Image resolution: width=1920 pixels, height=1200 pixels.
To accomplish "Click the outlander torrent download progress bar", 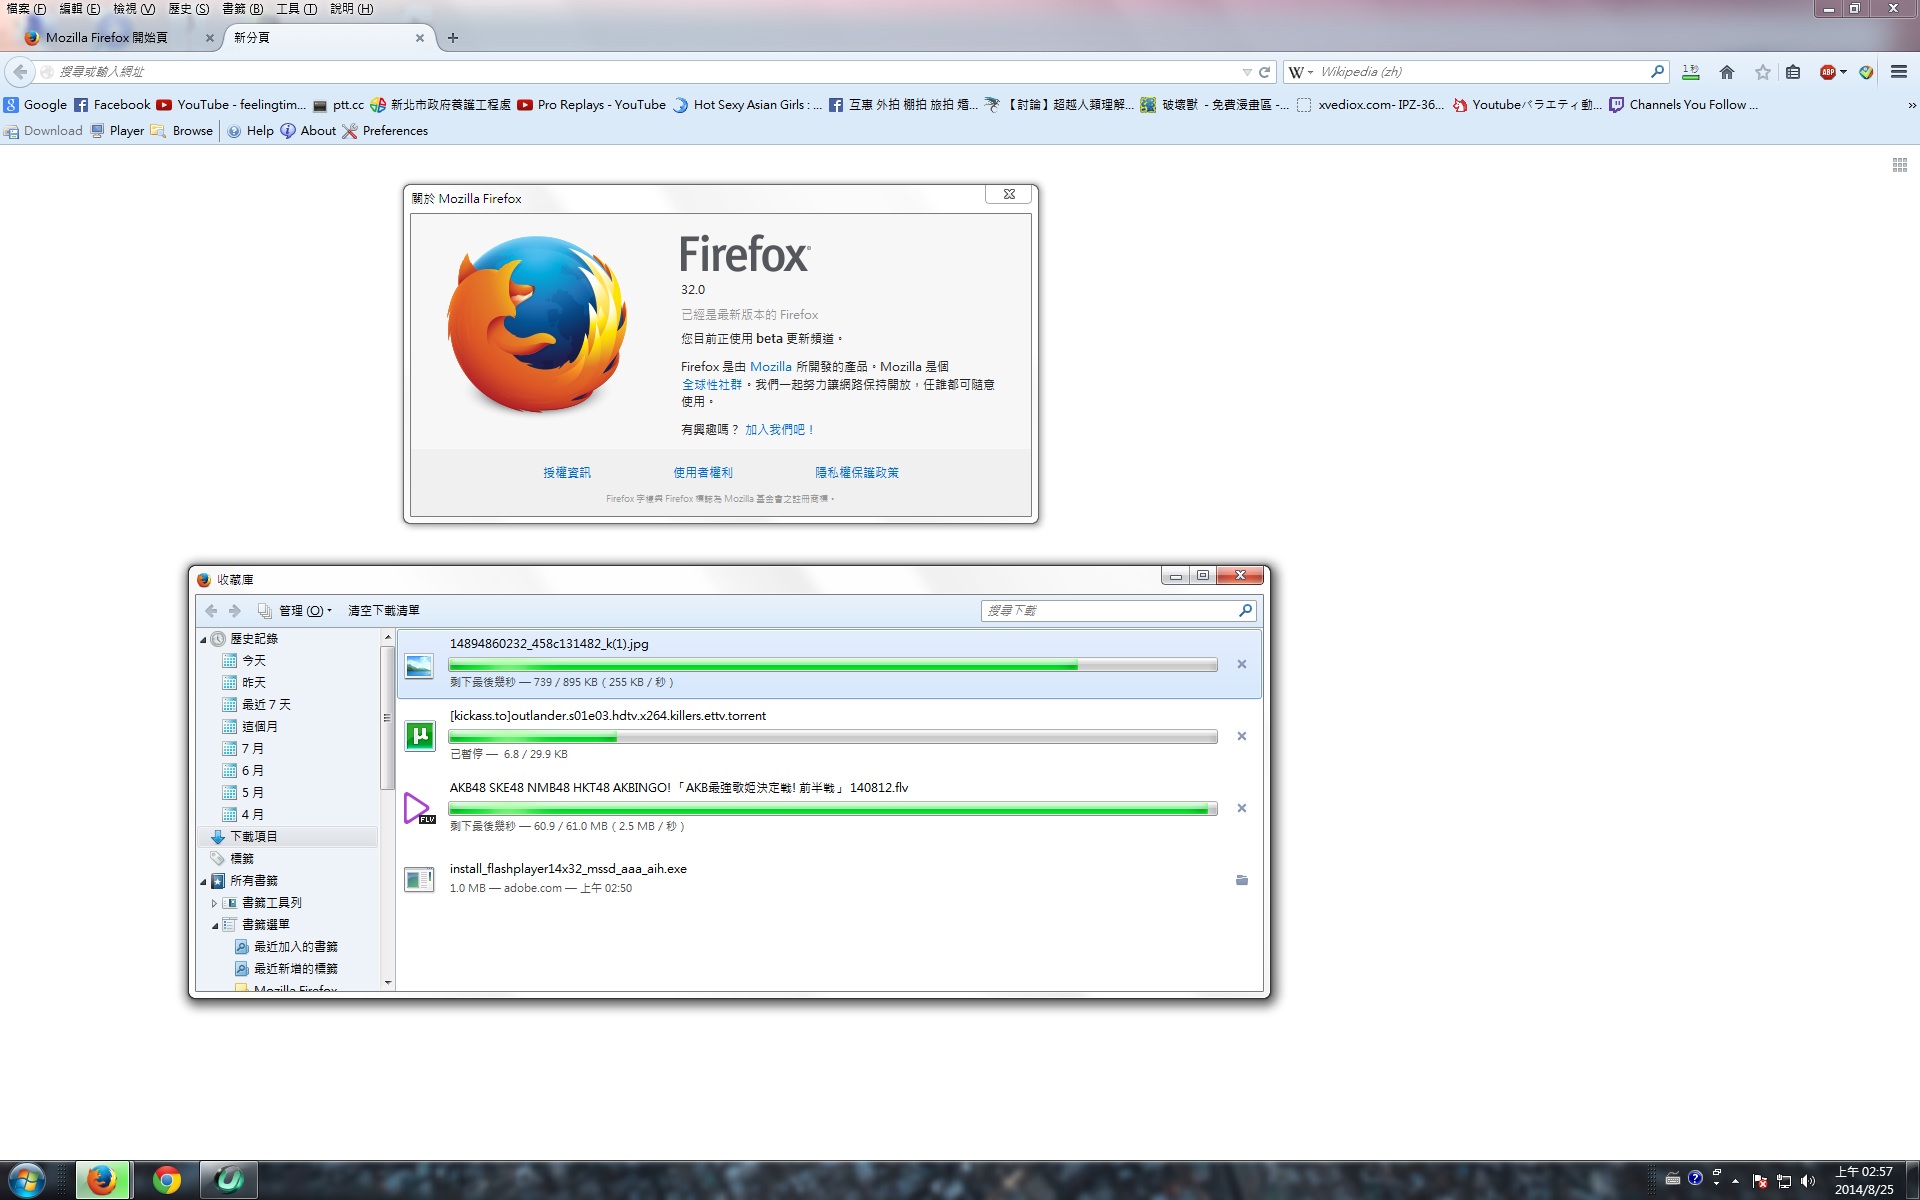I will [x=832, y=737].
